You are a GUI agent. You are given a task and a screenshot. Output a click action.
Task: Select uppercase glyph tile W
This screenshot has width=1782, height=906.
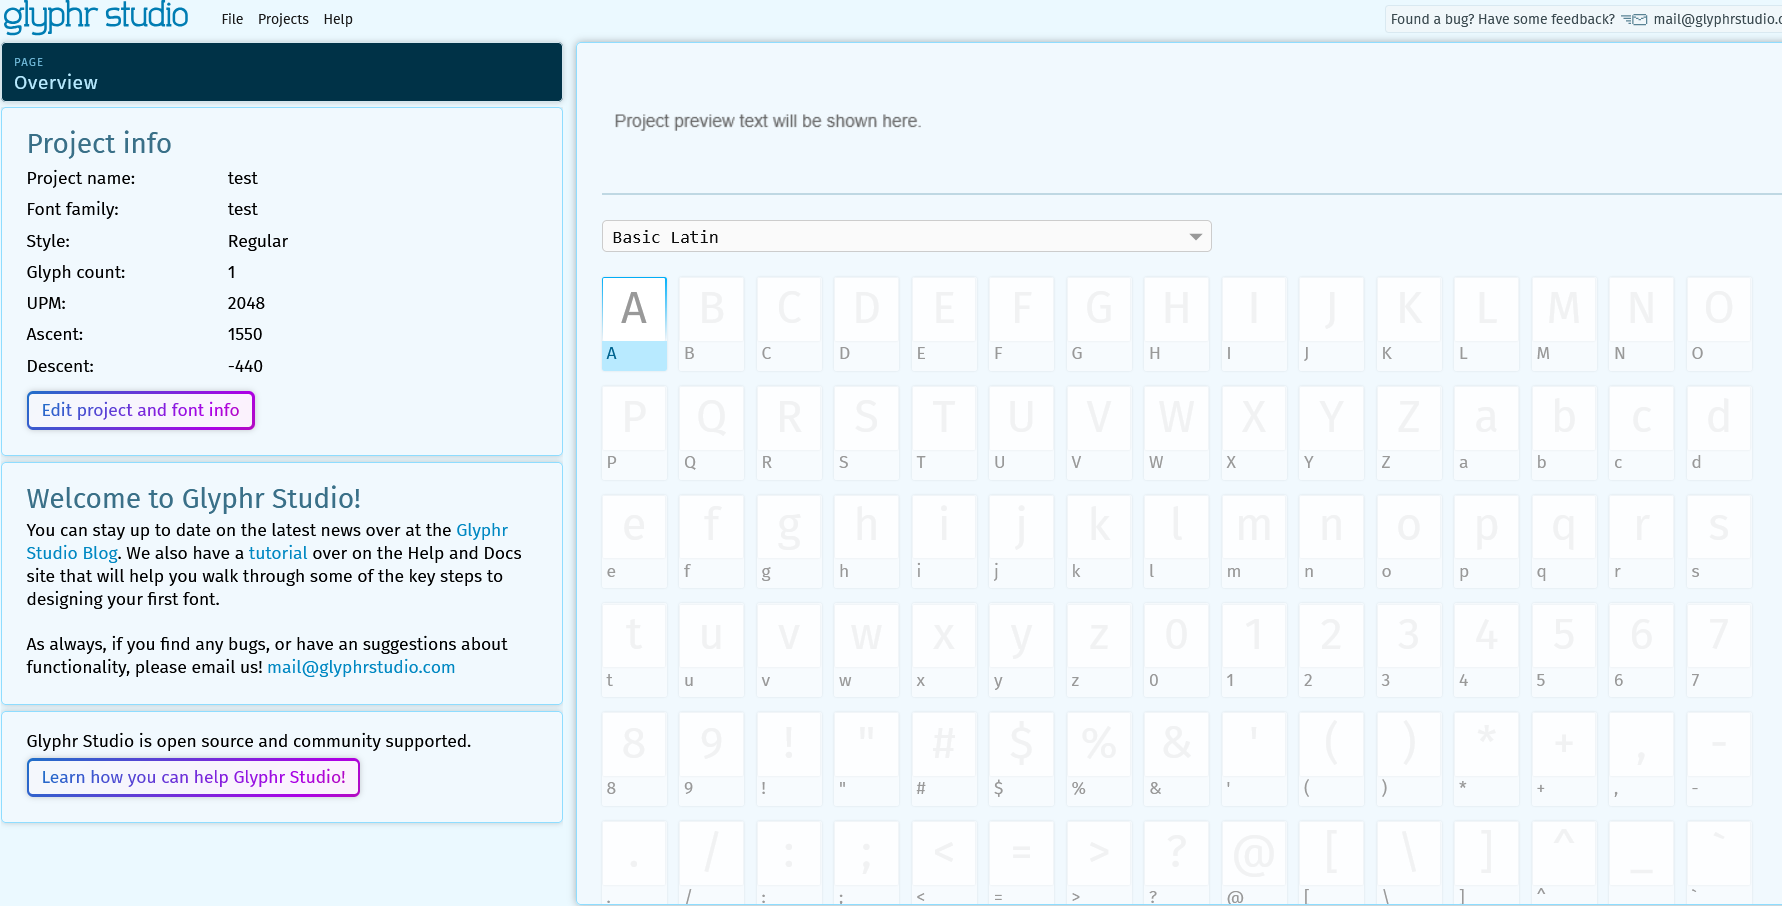(1177, 433)
